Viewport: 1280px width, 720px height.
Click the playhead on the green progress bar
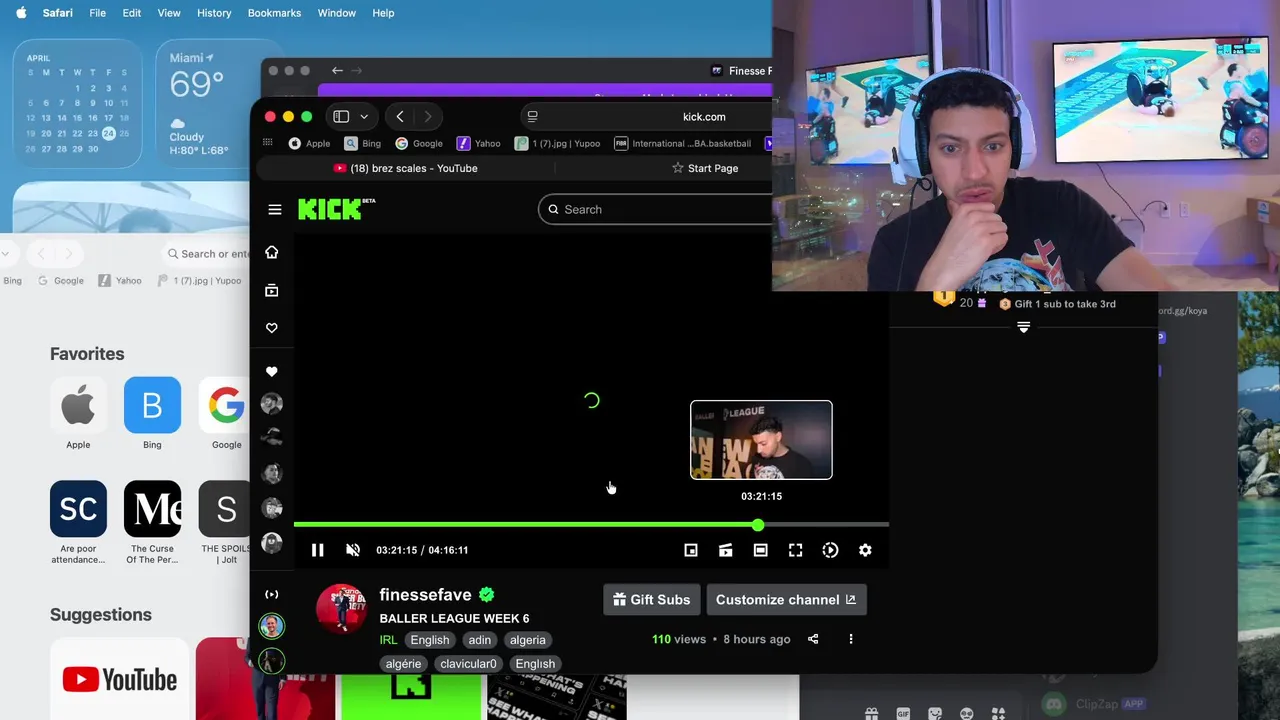(x=758, y=525)
